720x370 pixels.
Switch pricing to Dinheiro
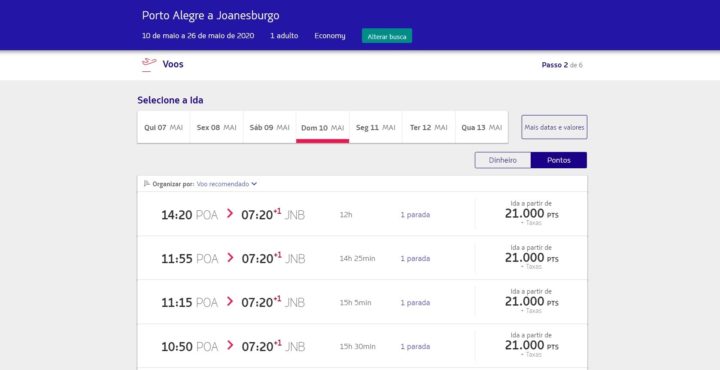[x=502, y=160]
